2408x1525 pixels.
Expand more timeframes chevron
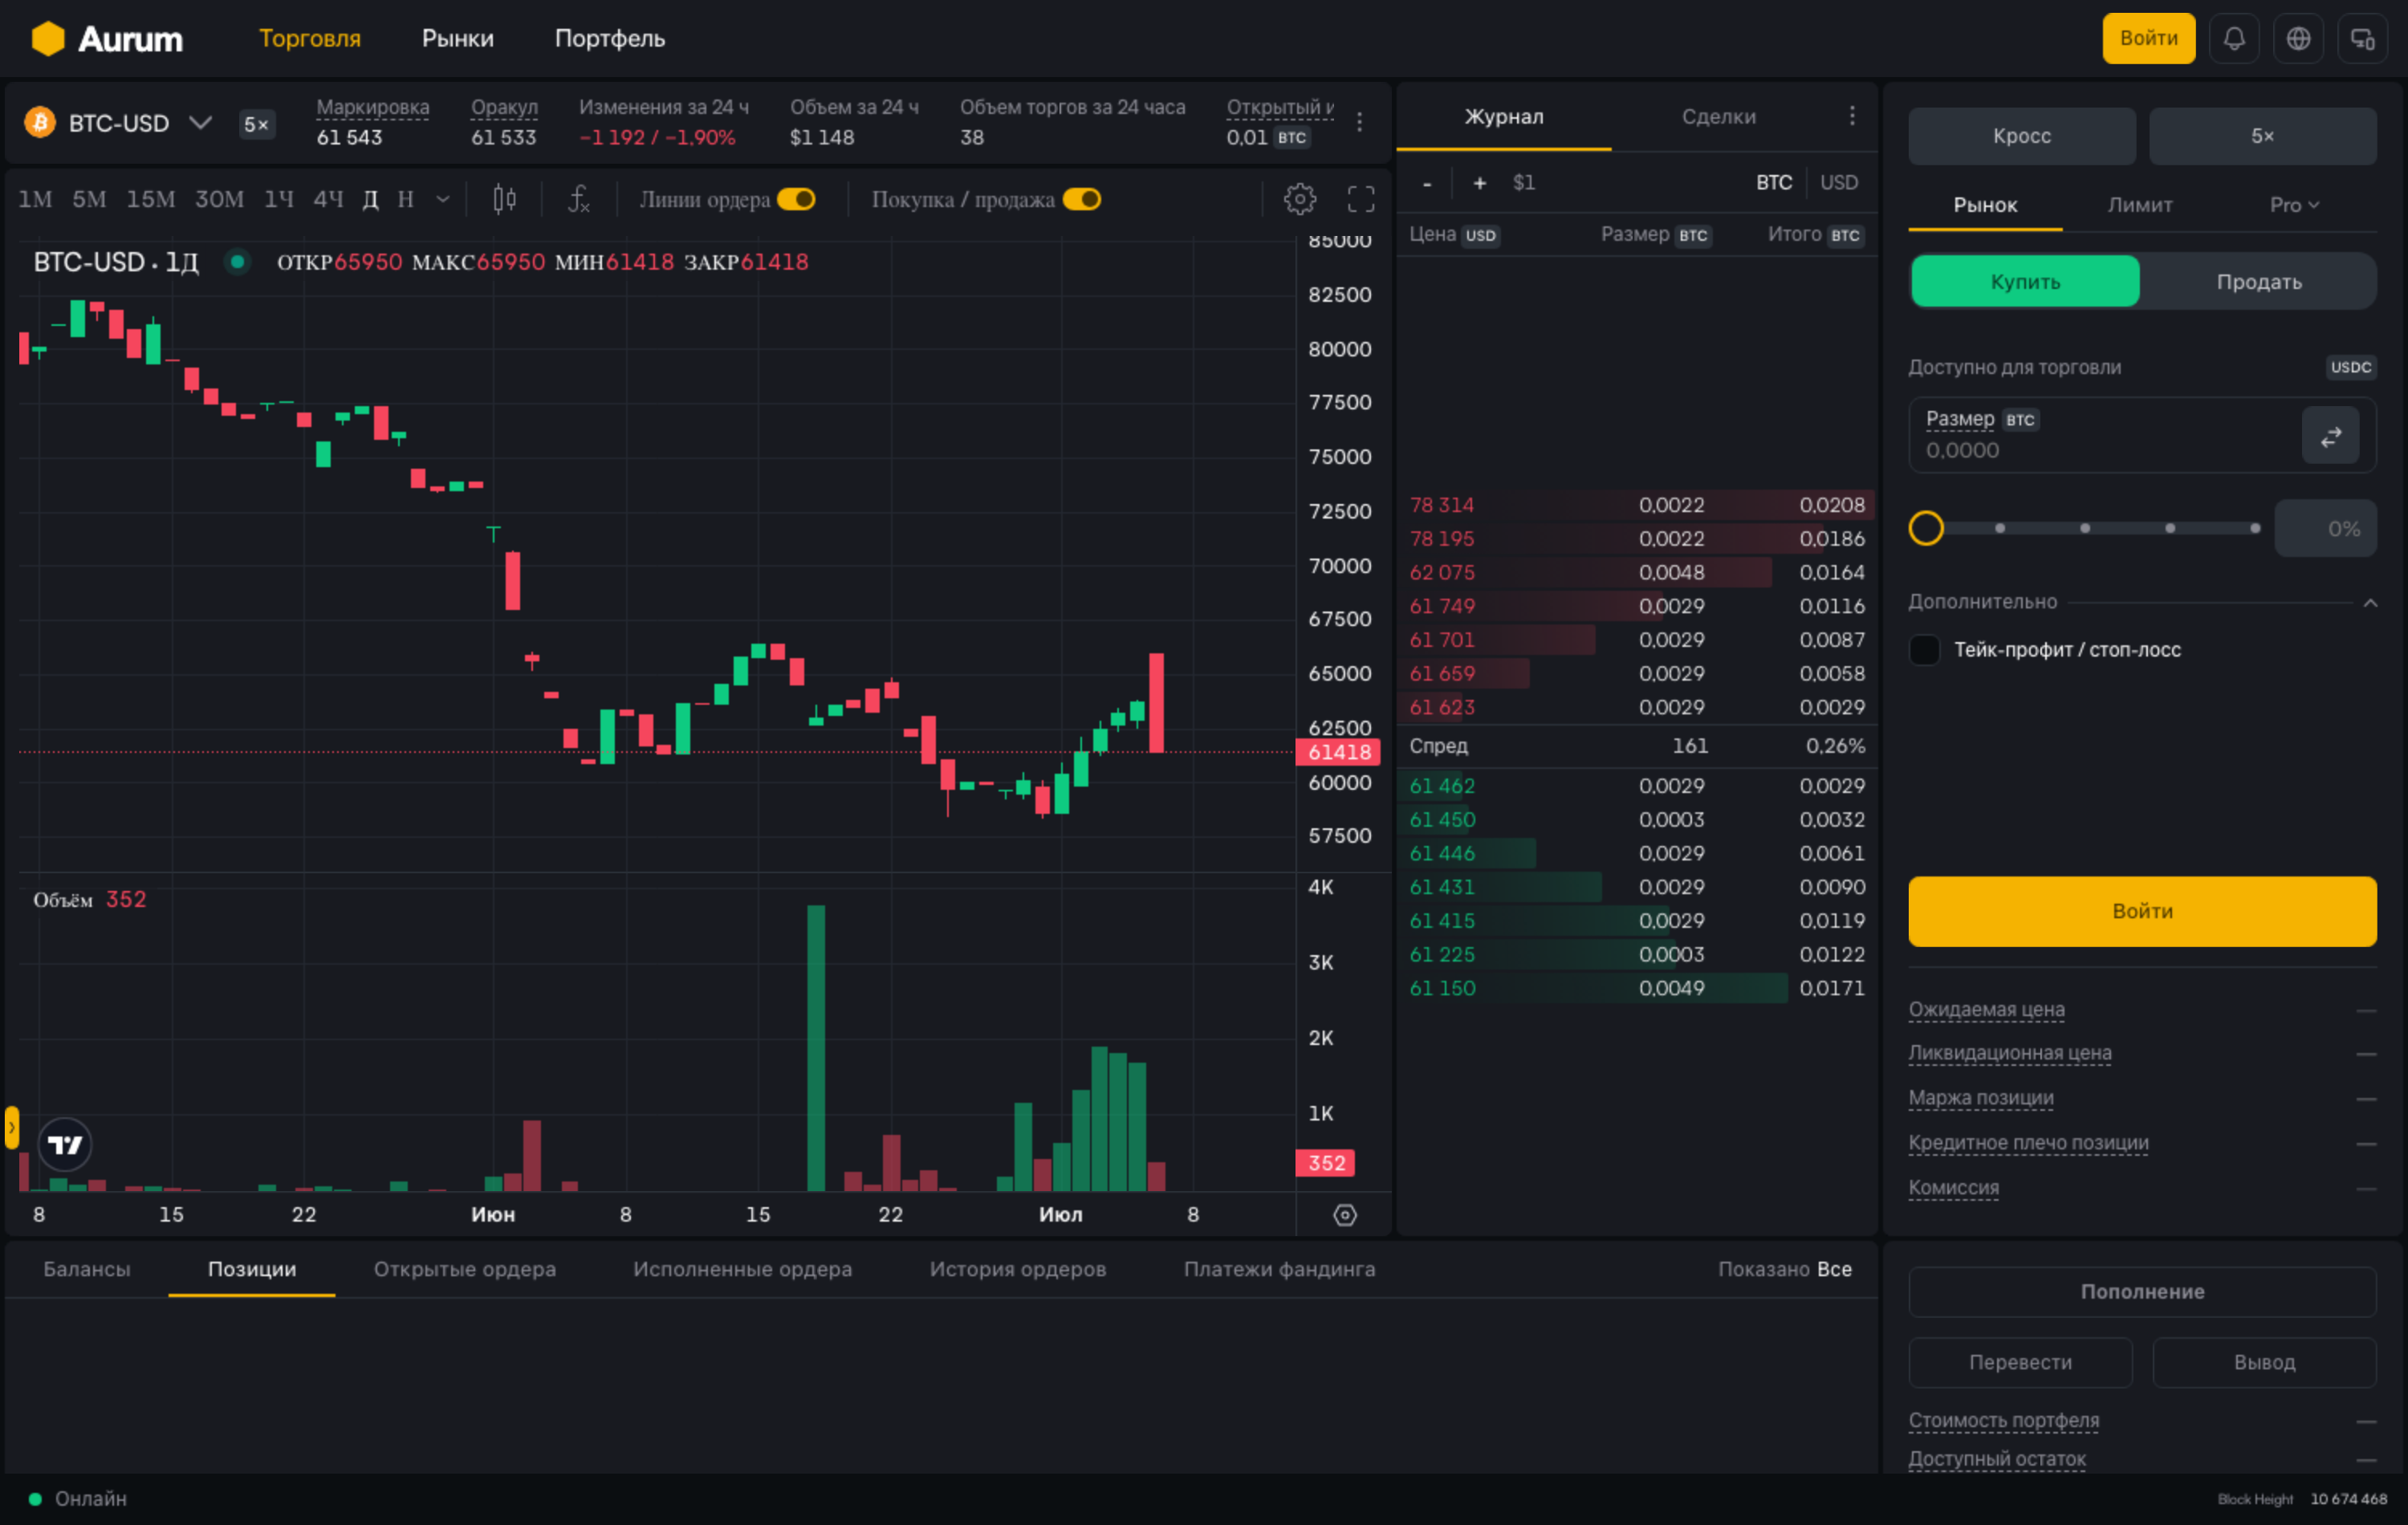click(x=443, y=199)
